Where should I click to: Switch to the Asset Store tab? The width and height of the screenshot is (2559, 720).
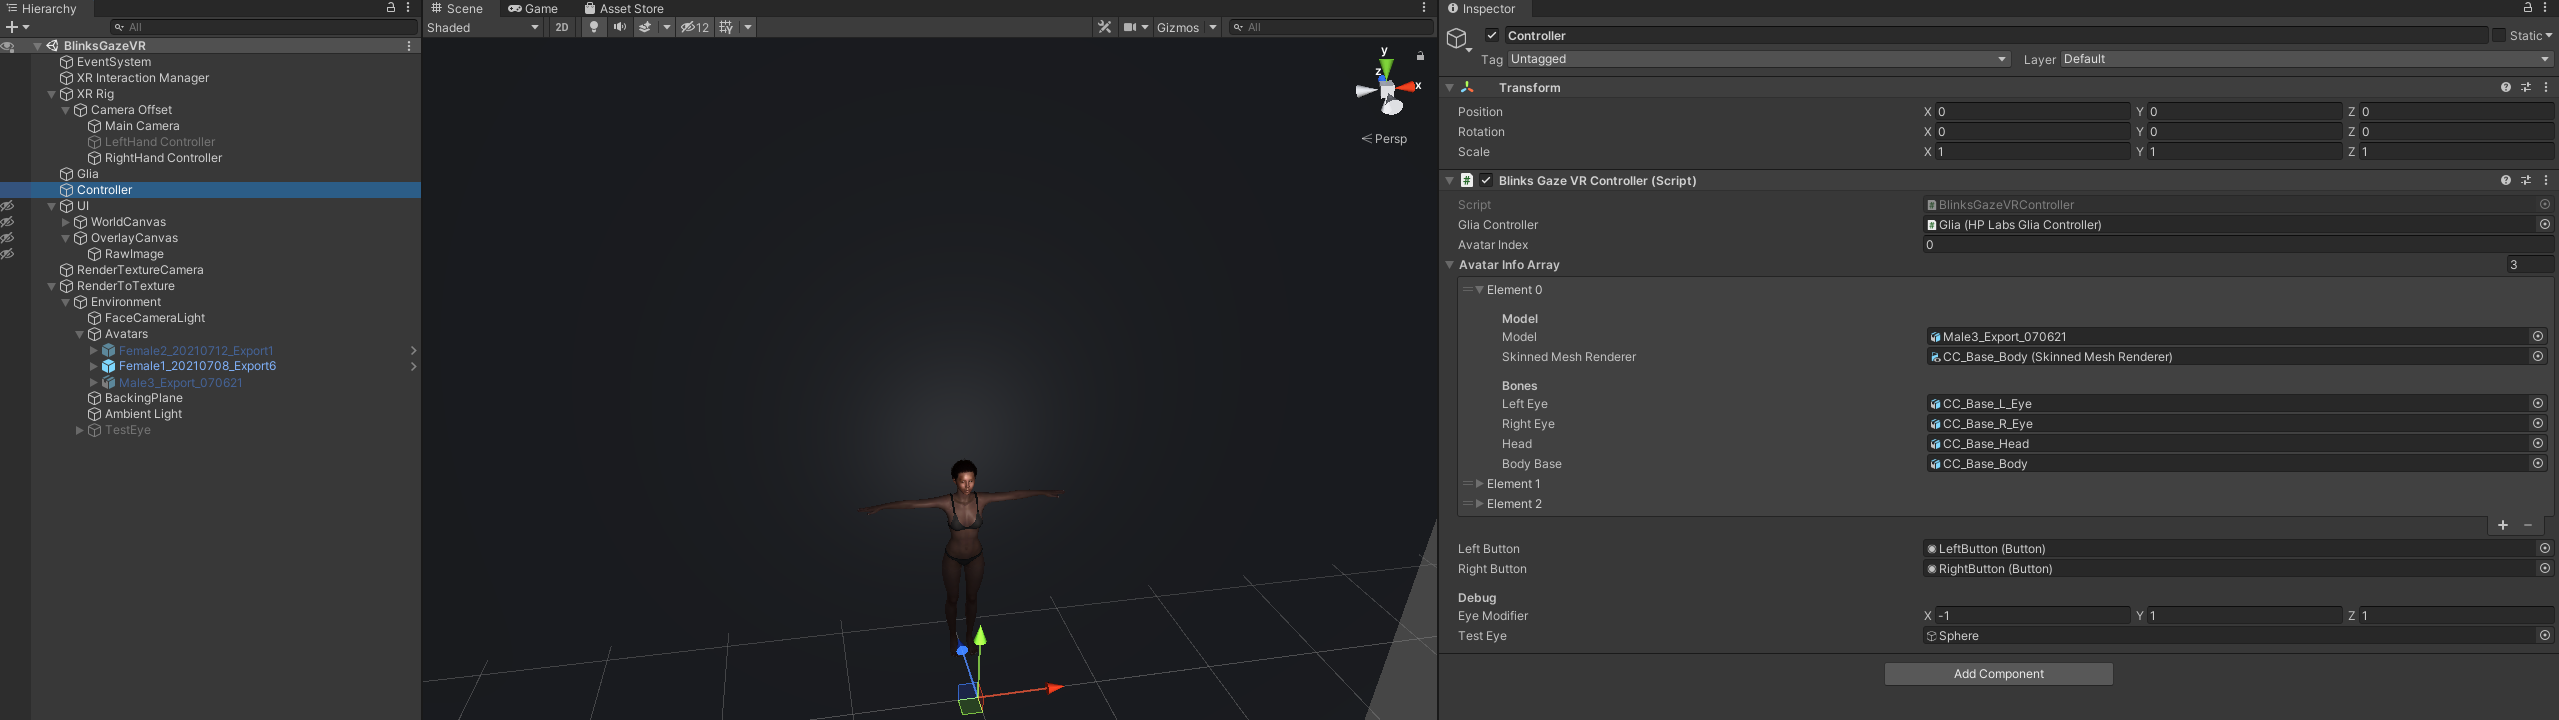click(624, 8)
